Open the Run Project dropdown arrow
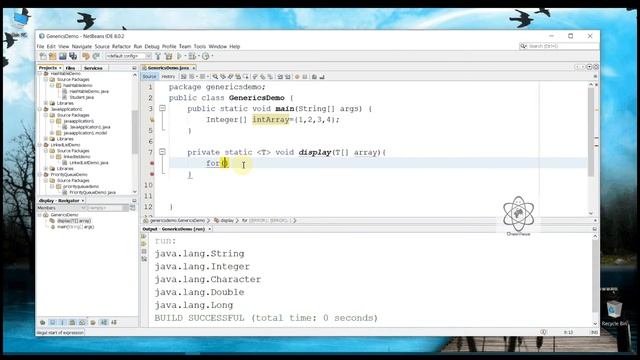 coord(185,56)
